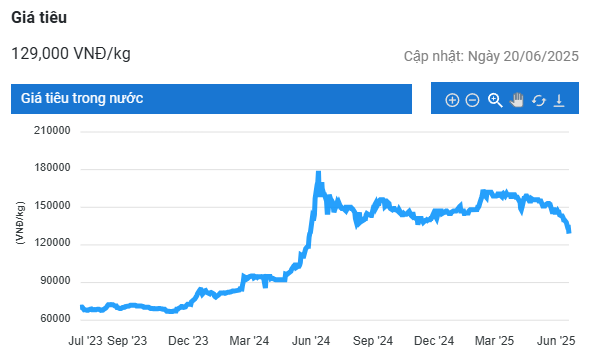Viewport: 591px width, 362px height.
Task: Click the Dec '23 x-axis label
Action: (x=188, y=341)
